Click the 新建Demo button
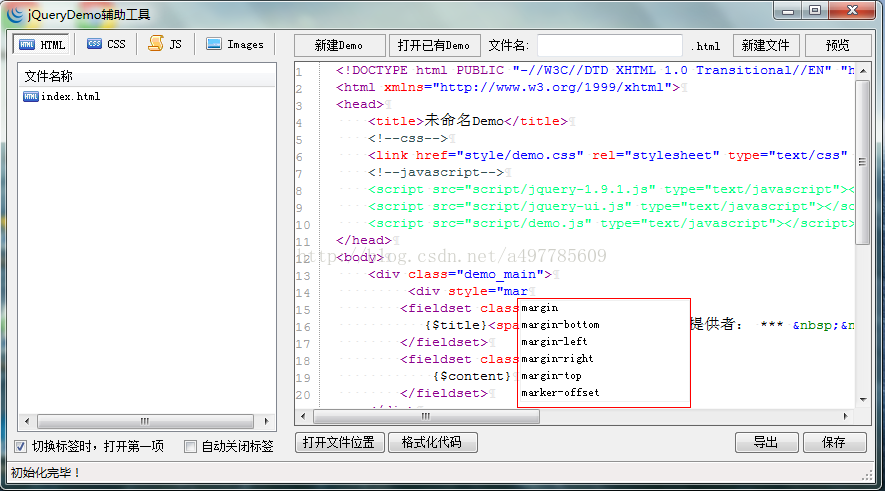The image size is (885, 491). (x=339, y=45)
